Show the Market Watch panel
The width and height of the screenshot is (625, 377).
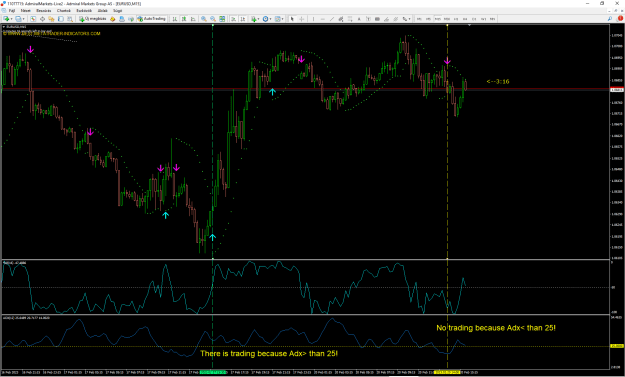pos(33,19)
